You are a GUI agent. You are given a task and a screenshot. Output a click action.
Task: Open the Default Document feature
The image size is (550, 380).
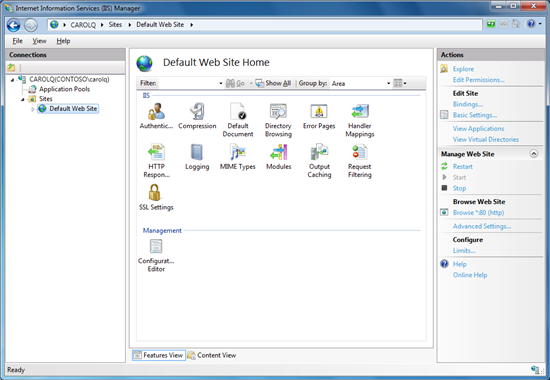[238, 120]
